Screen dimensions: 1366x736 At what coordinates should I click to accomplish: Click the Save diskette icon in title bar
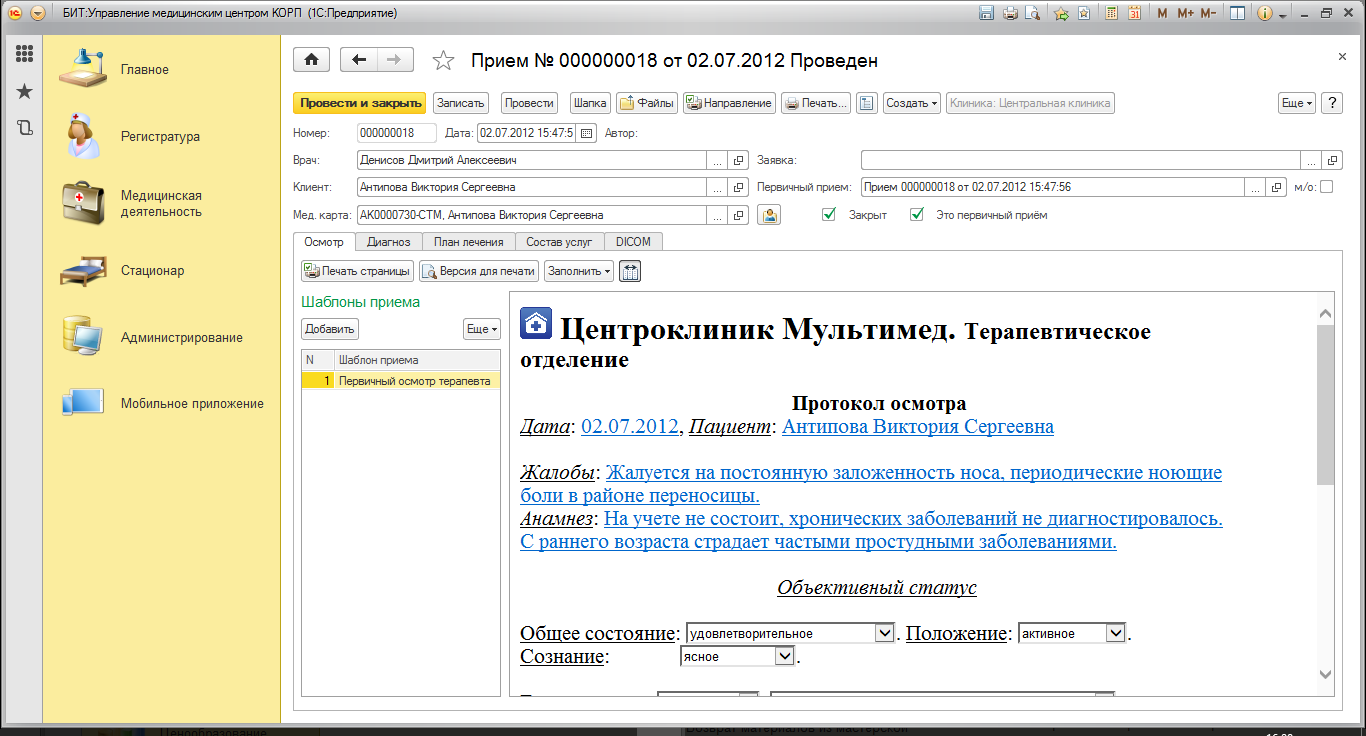pyautogui.click(x=987, y=14)
